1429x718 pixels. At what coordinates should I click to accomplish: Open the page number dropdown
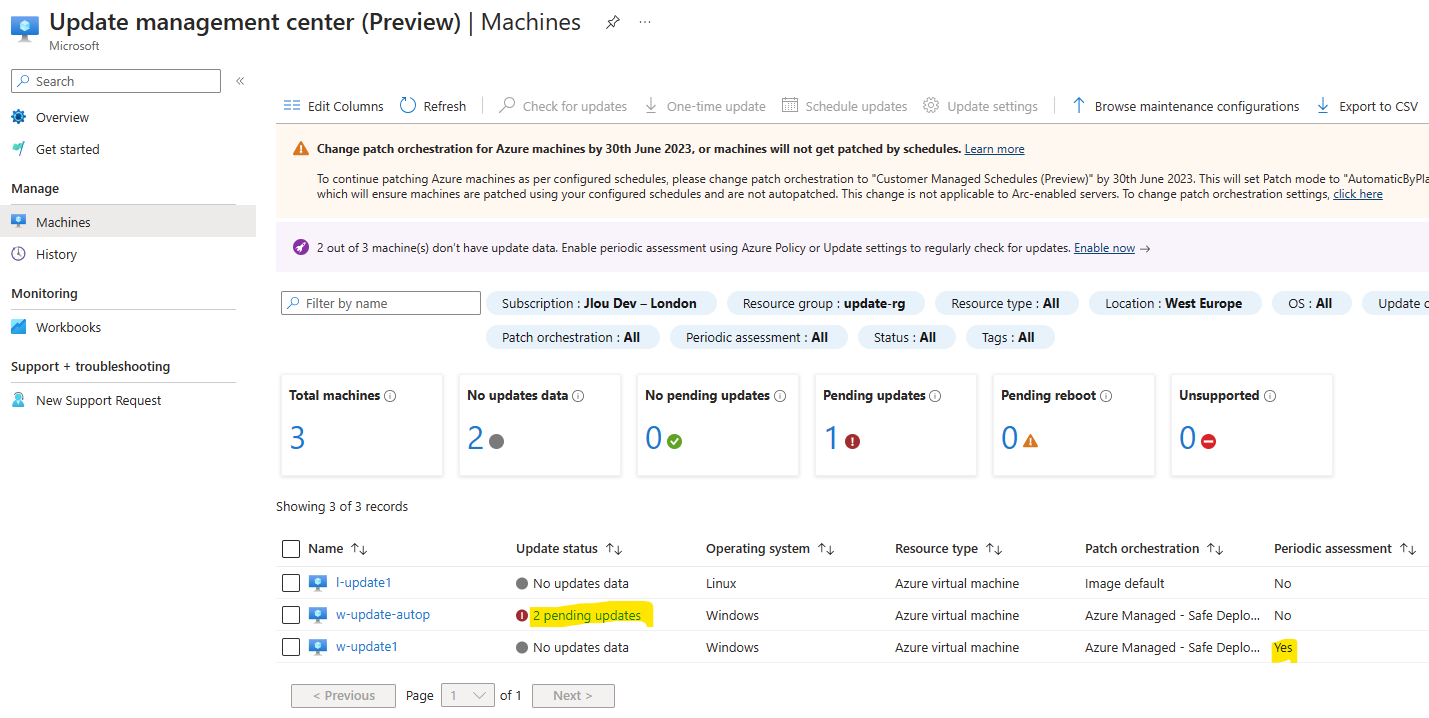coord(468,696)
